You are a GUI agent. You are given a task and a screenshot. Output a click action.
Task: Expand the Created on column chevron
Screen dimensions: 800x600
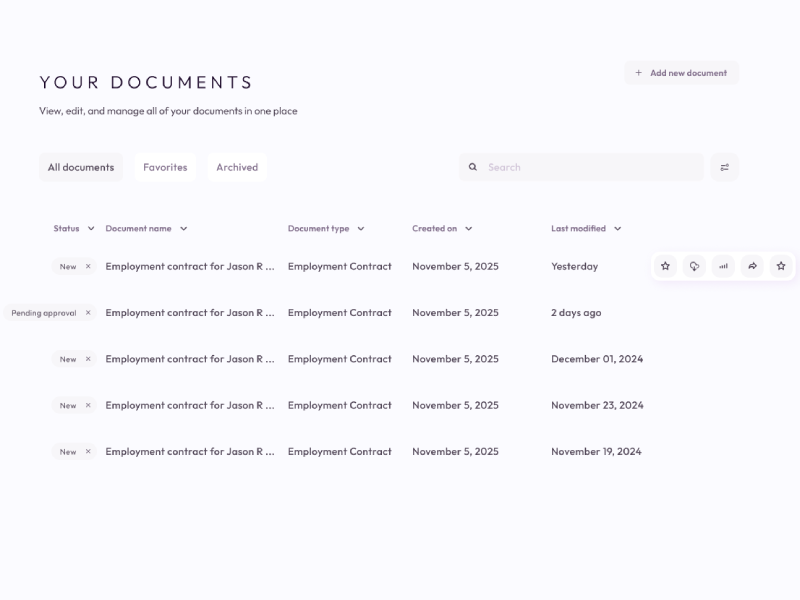[468, 229]
